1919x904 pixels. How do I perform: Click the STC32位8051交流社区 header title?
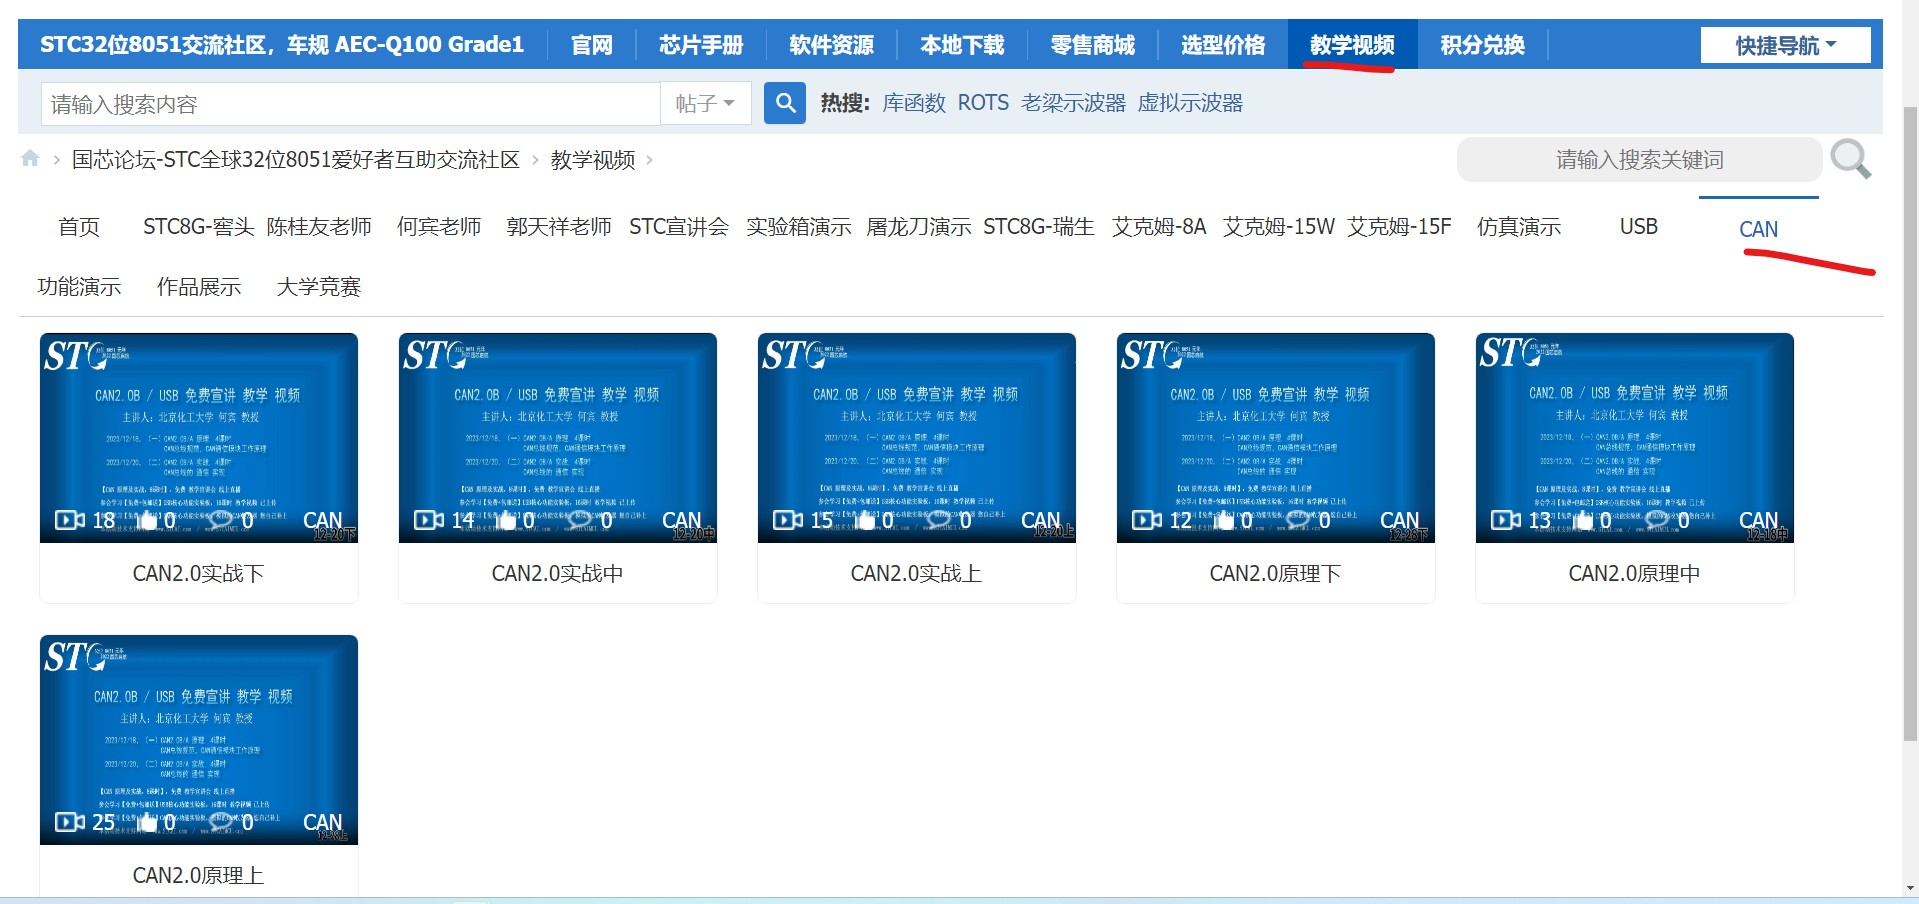click(282, 45)
